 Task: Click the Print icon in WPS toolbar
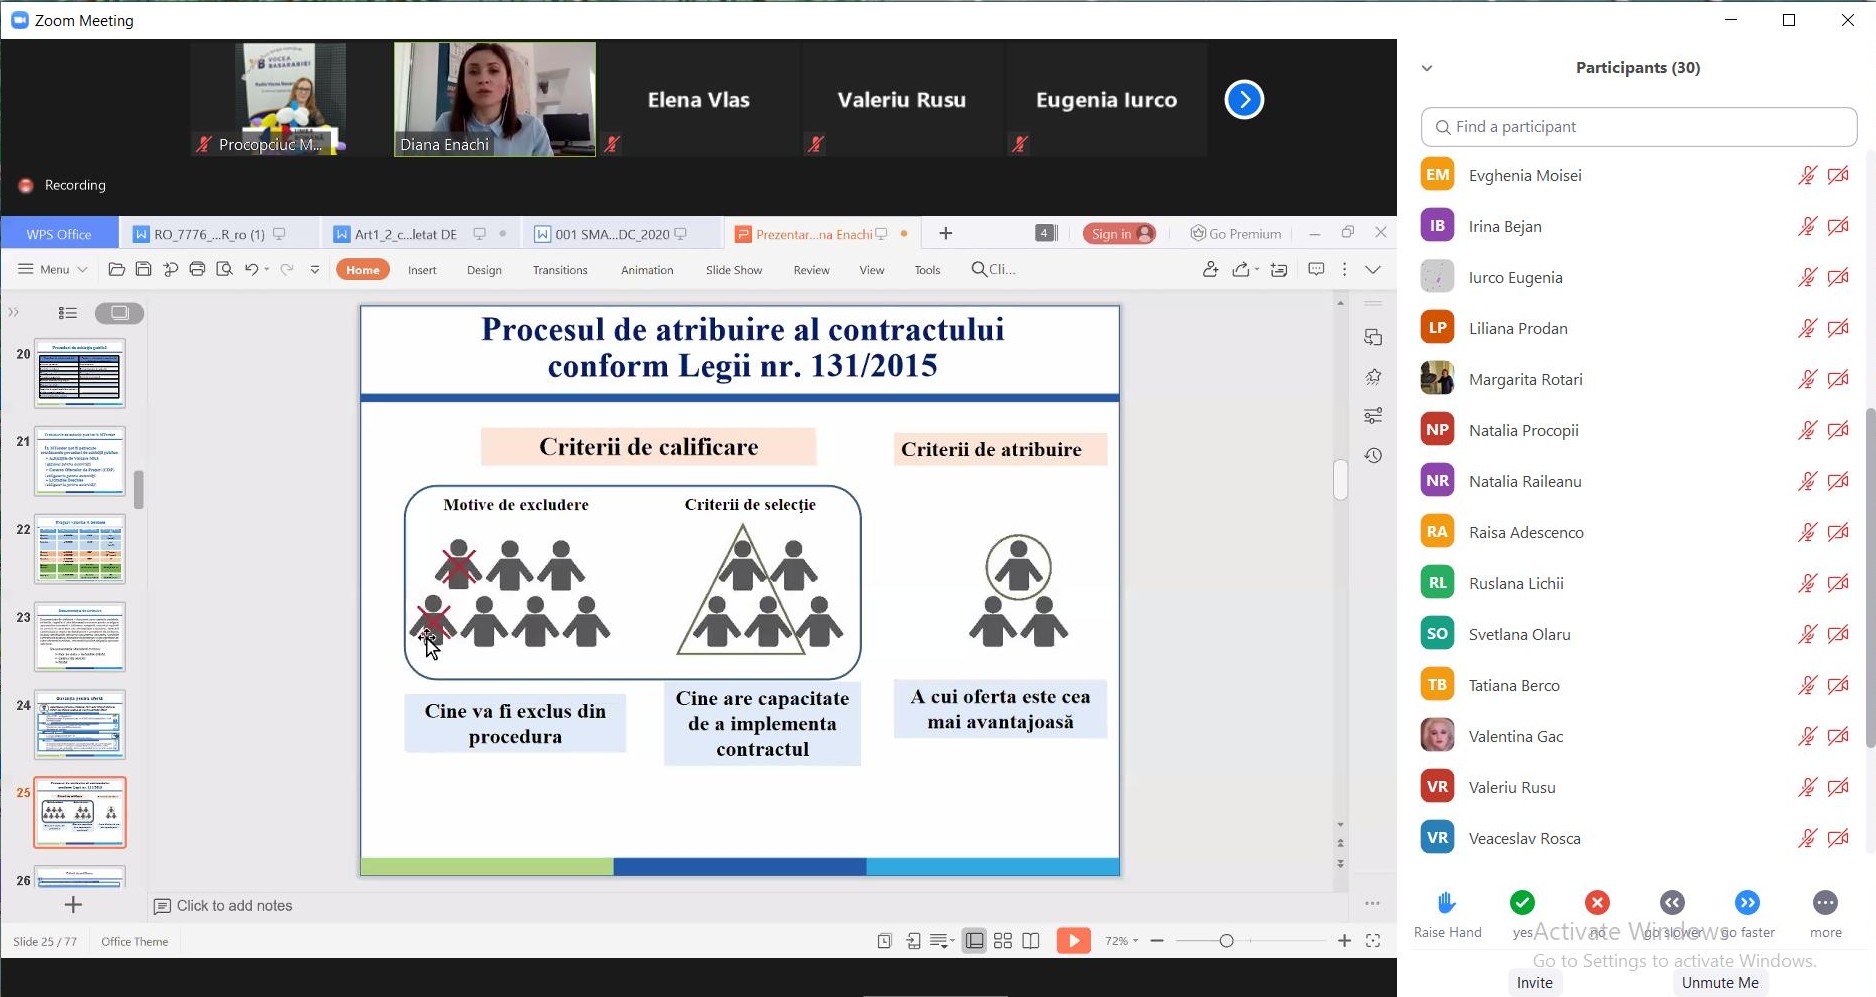pos(197,269)
